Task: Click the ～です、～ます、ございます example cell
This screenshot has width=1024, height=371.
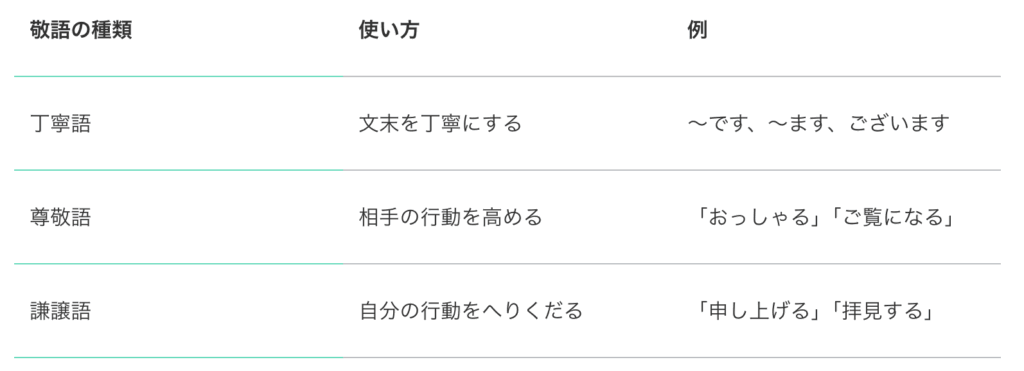Action: 818,123
